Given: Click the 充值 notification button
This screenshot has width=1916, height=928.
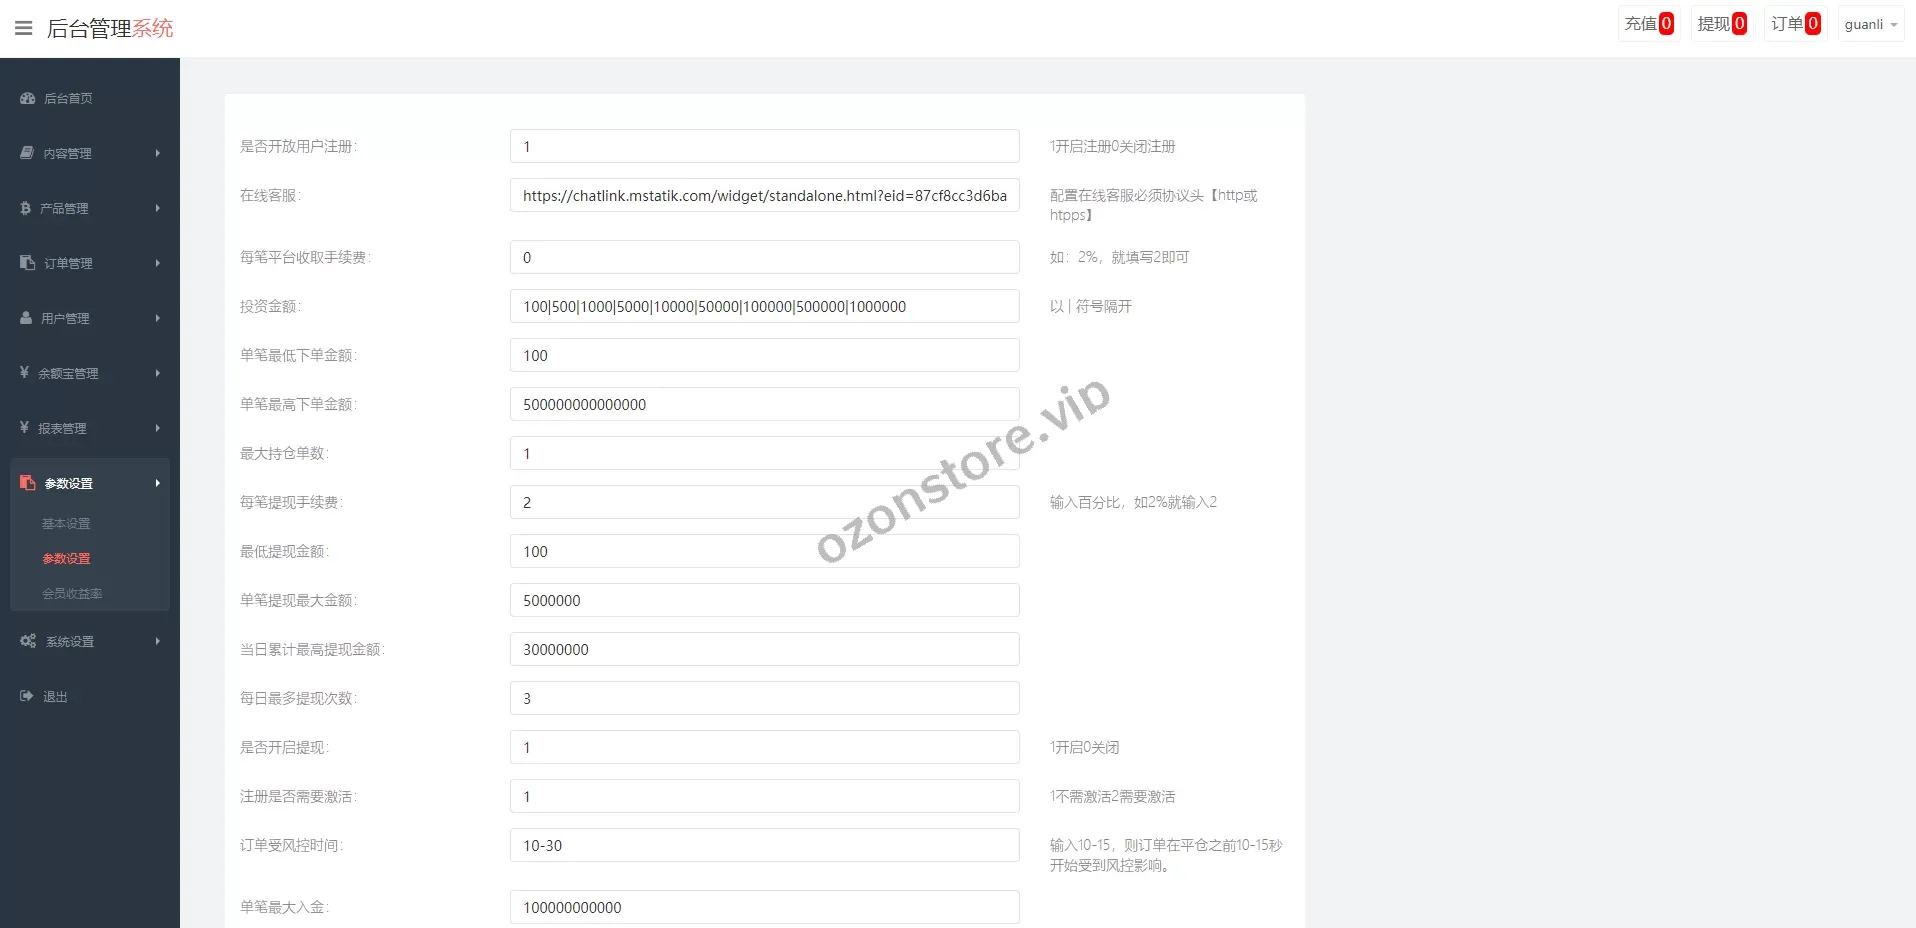Looking at the screenshot, I should tap(1648, 24).
